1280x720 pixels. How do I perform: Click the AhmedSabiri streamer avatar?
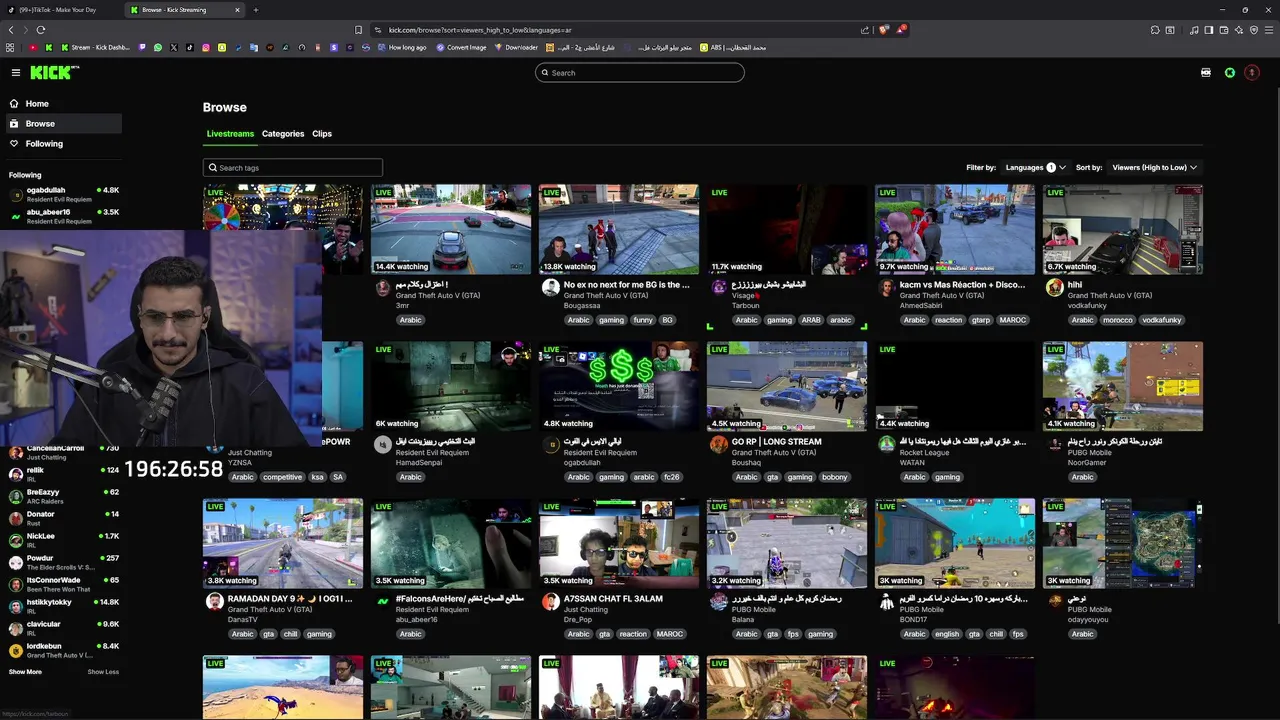coord(886,288)
